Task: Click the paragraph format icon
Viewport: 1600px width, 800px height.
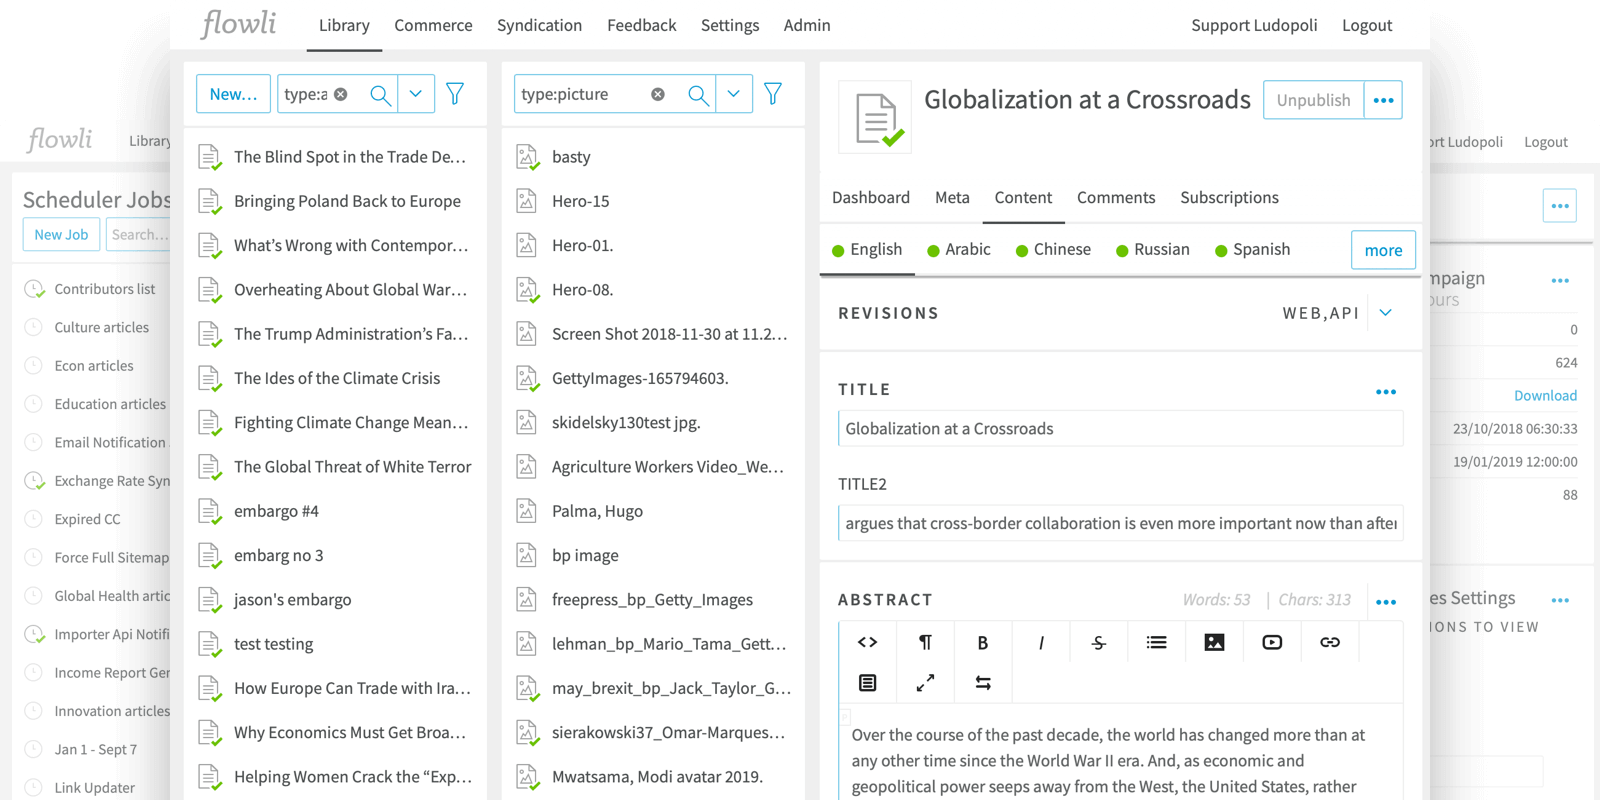Action: click(925, 642)
